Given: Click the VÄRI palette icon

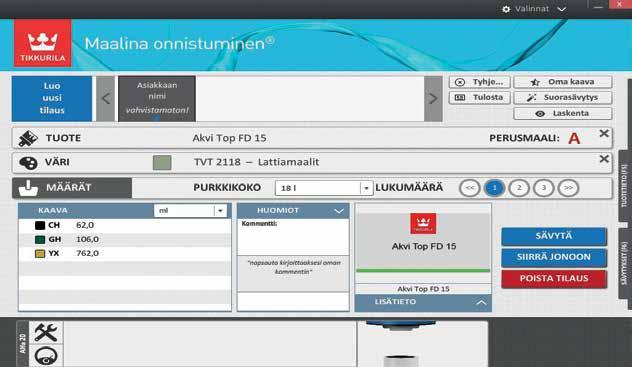Looking at the screenshot, I should [28, 163].
